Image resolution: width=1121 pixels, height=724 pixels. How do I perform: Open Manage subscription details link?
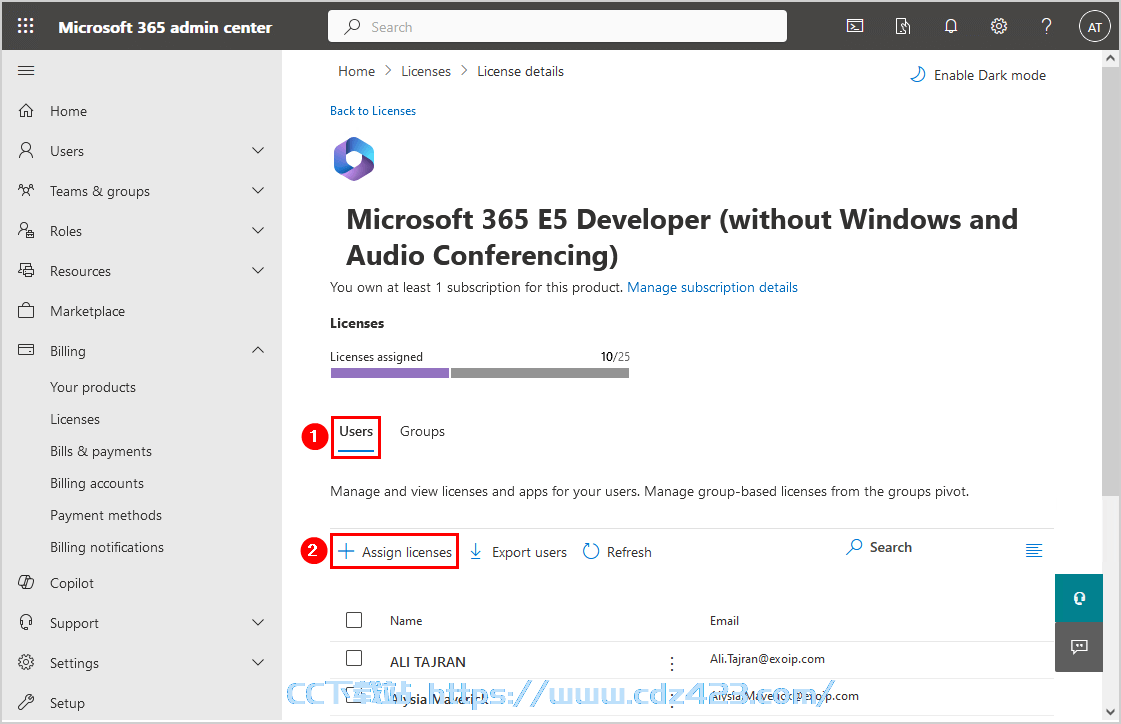pyautogui.click(x=712, y=287)
